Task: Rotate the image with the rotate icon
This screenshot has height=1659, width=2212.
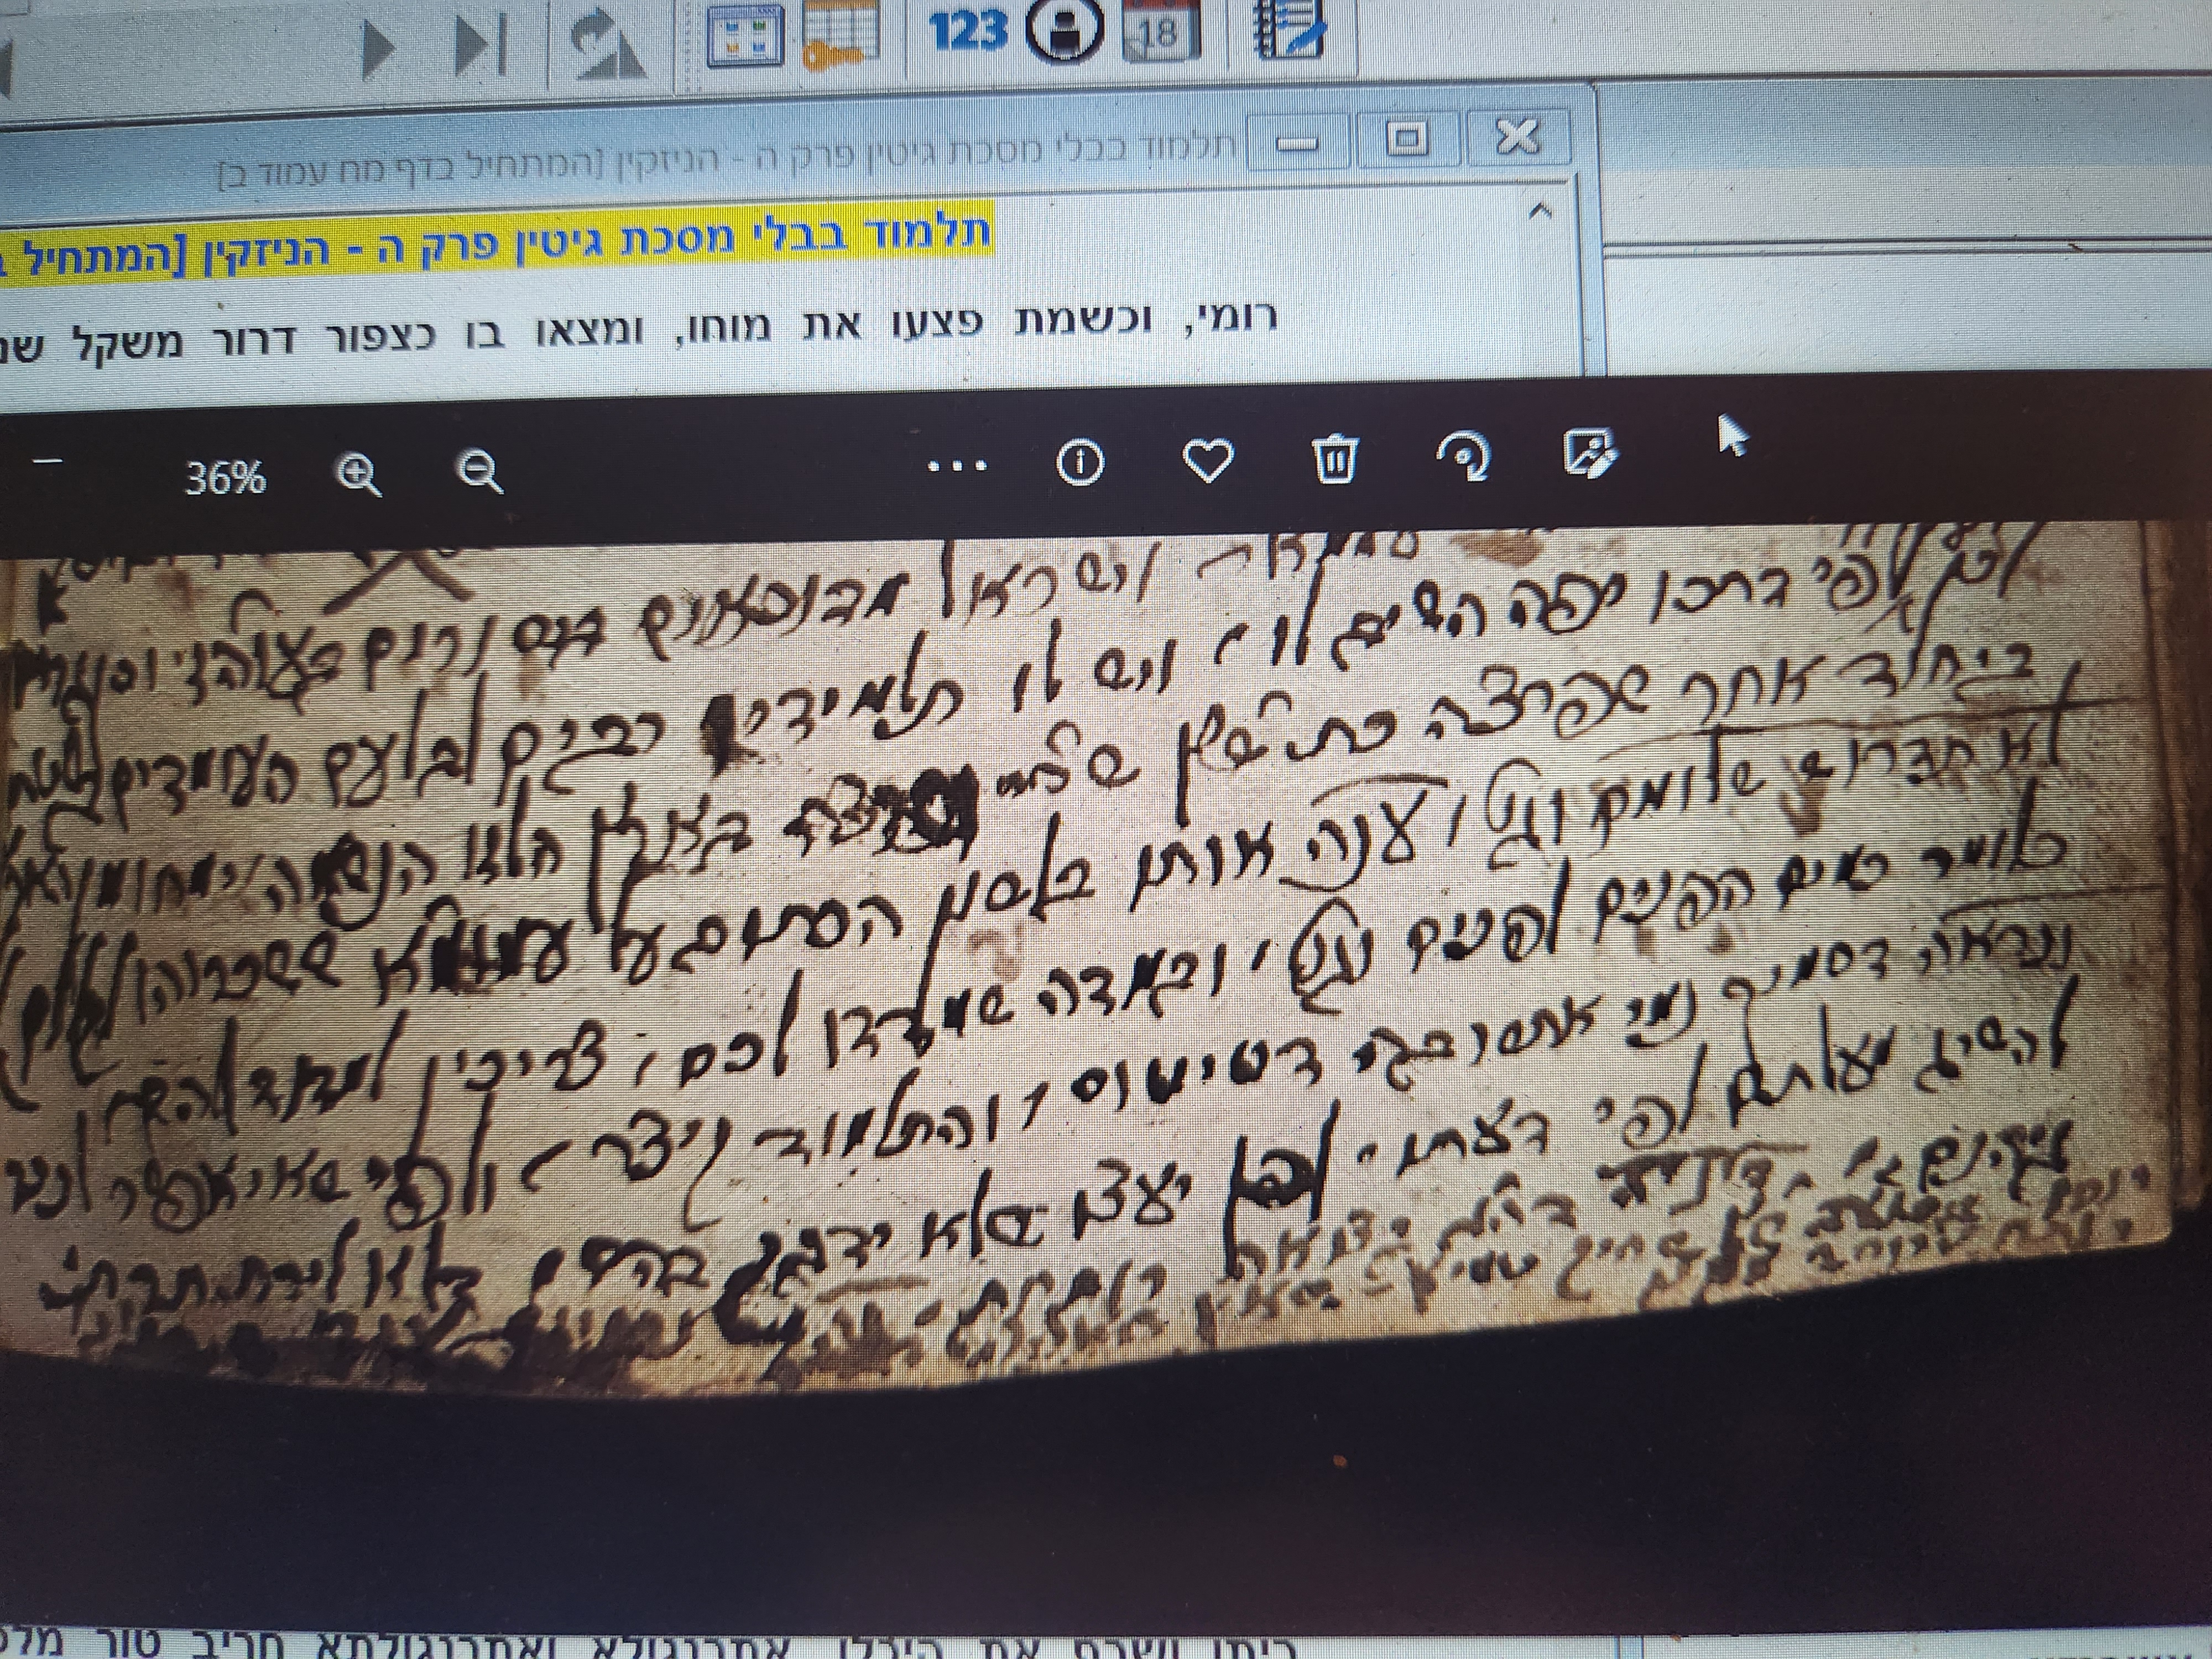Action: click(1463, 457)
